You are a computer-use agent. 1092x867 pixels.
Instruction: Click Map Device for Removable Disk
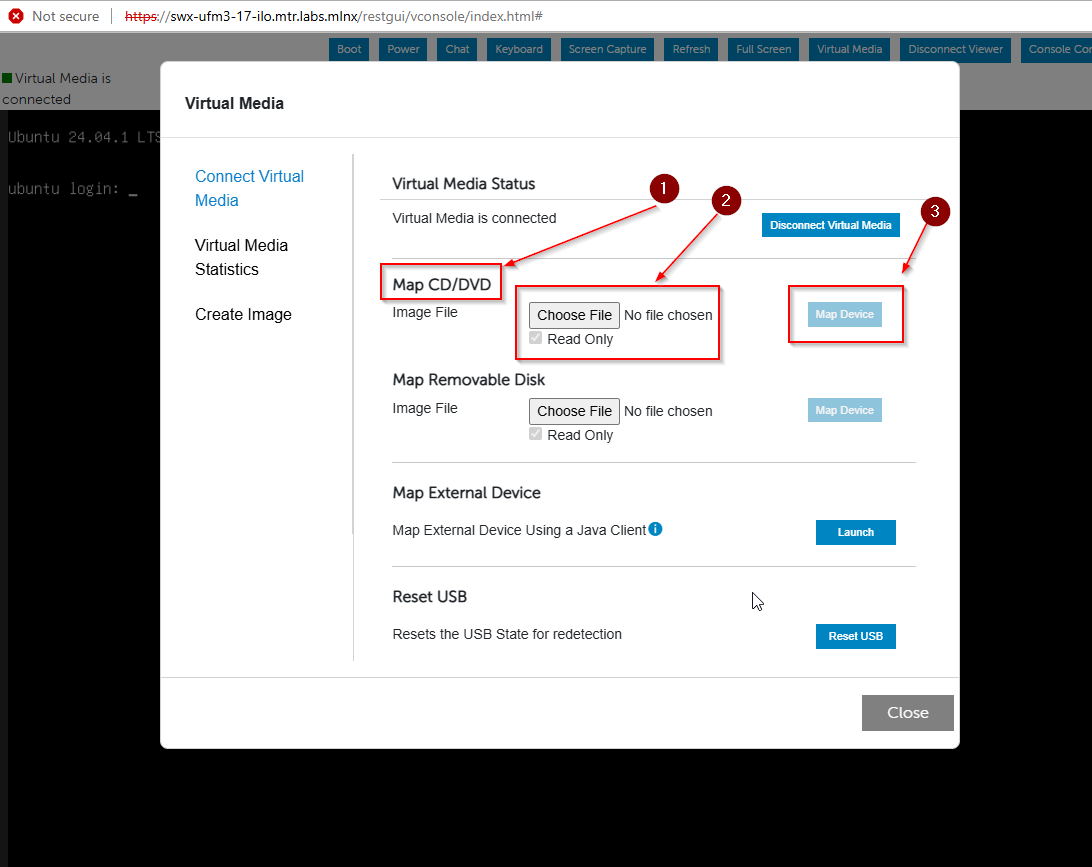(844, 410)
